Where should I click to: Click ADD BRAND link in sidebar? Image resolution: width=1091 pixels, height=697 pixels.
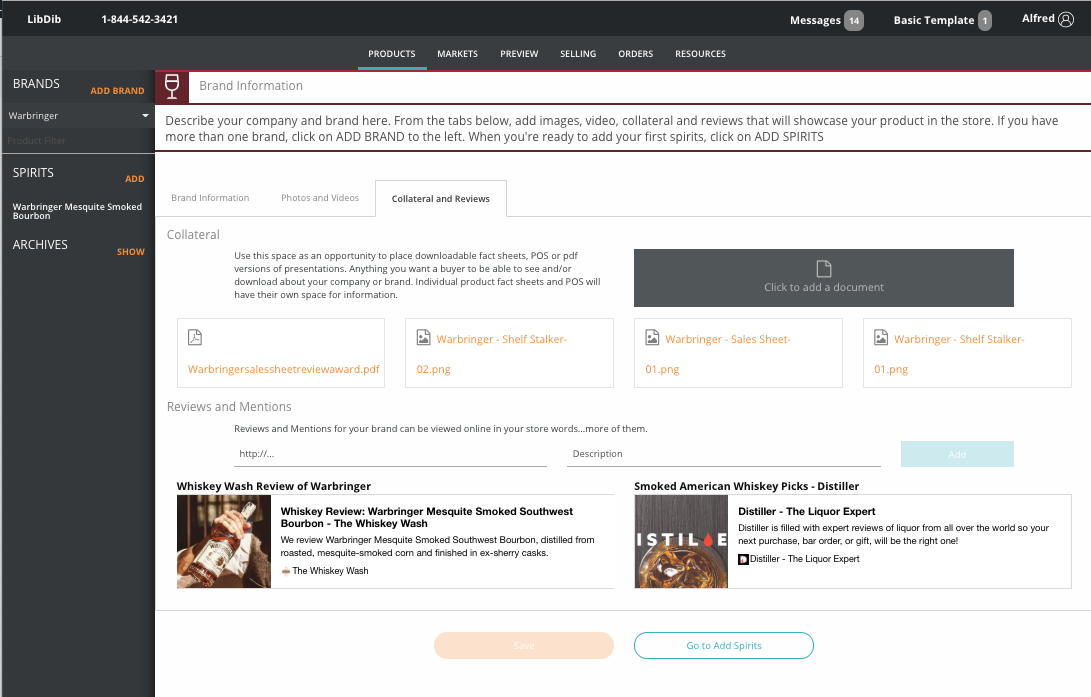point(118,90)
